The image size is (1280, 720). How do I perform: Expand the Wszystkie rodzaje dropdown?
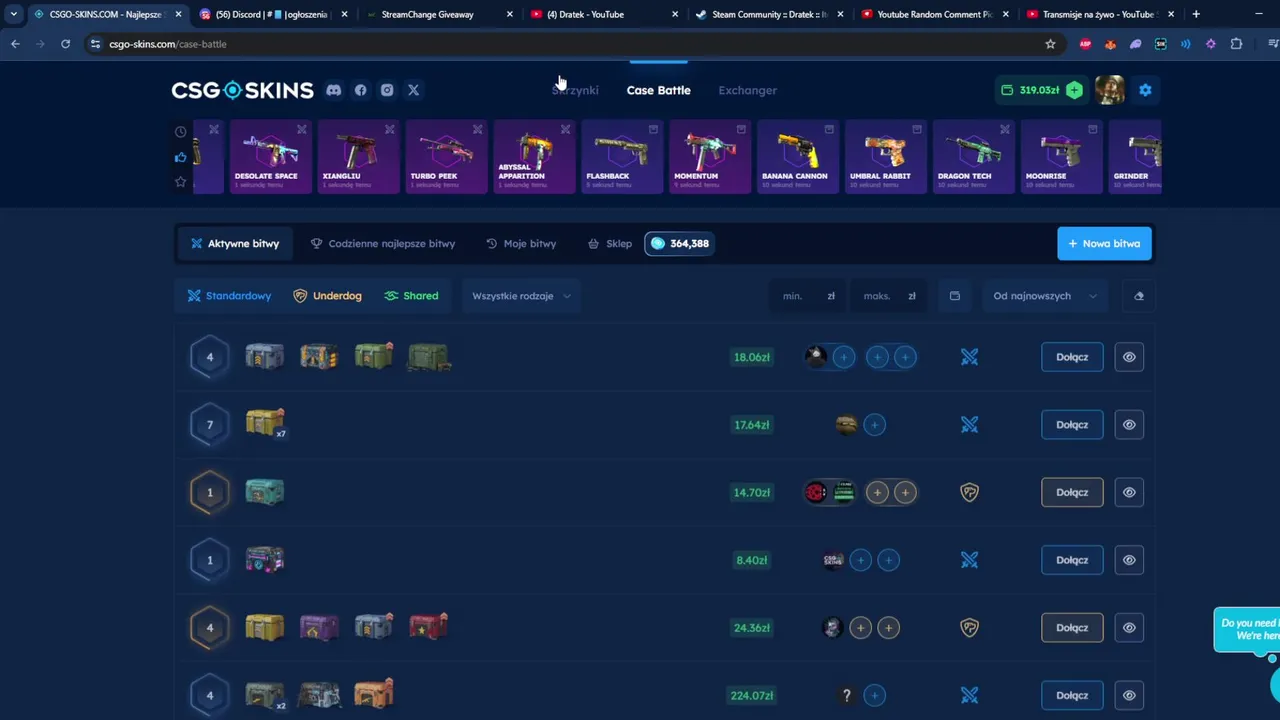coord(521,296)
